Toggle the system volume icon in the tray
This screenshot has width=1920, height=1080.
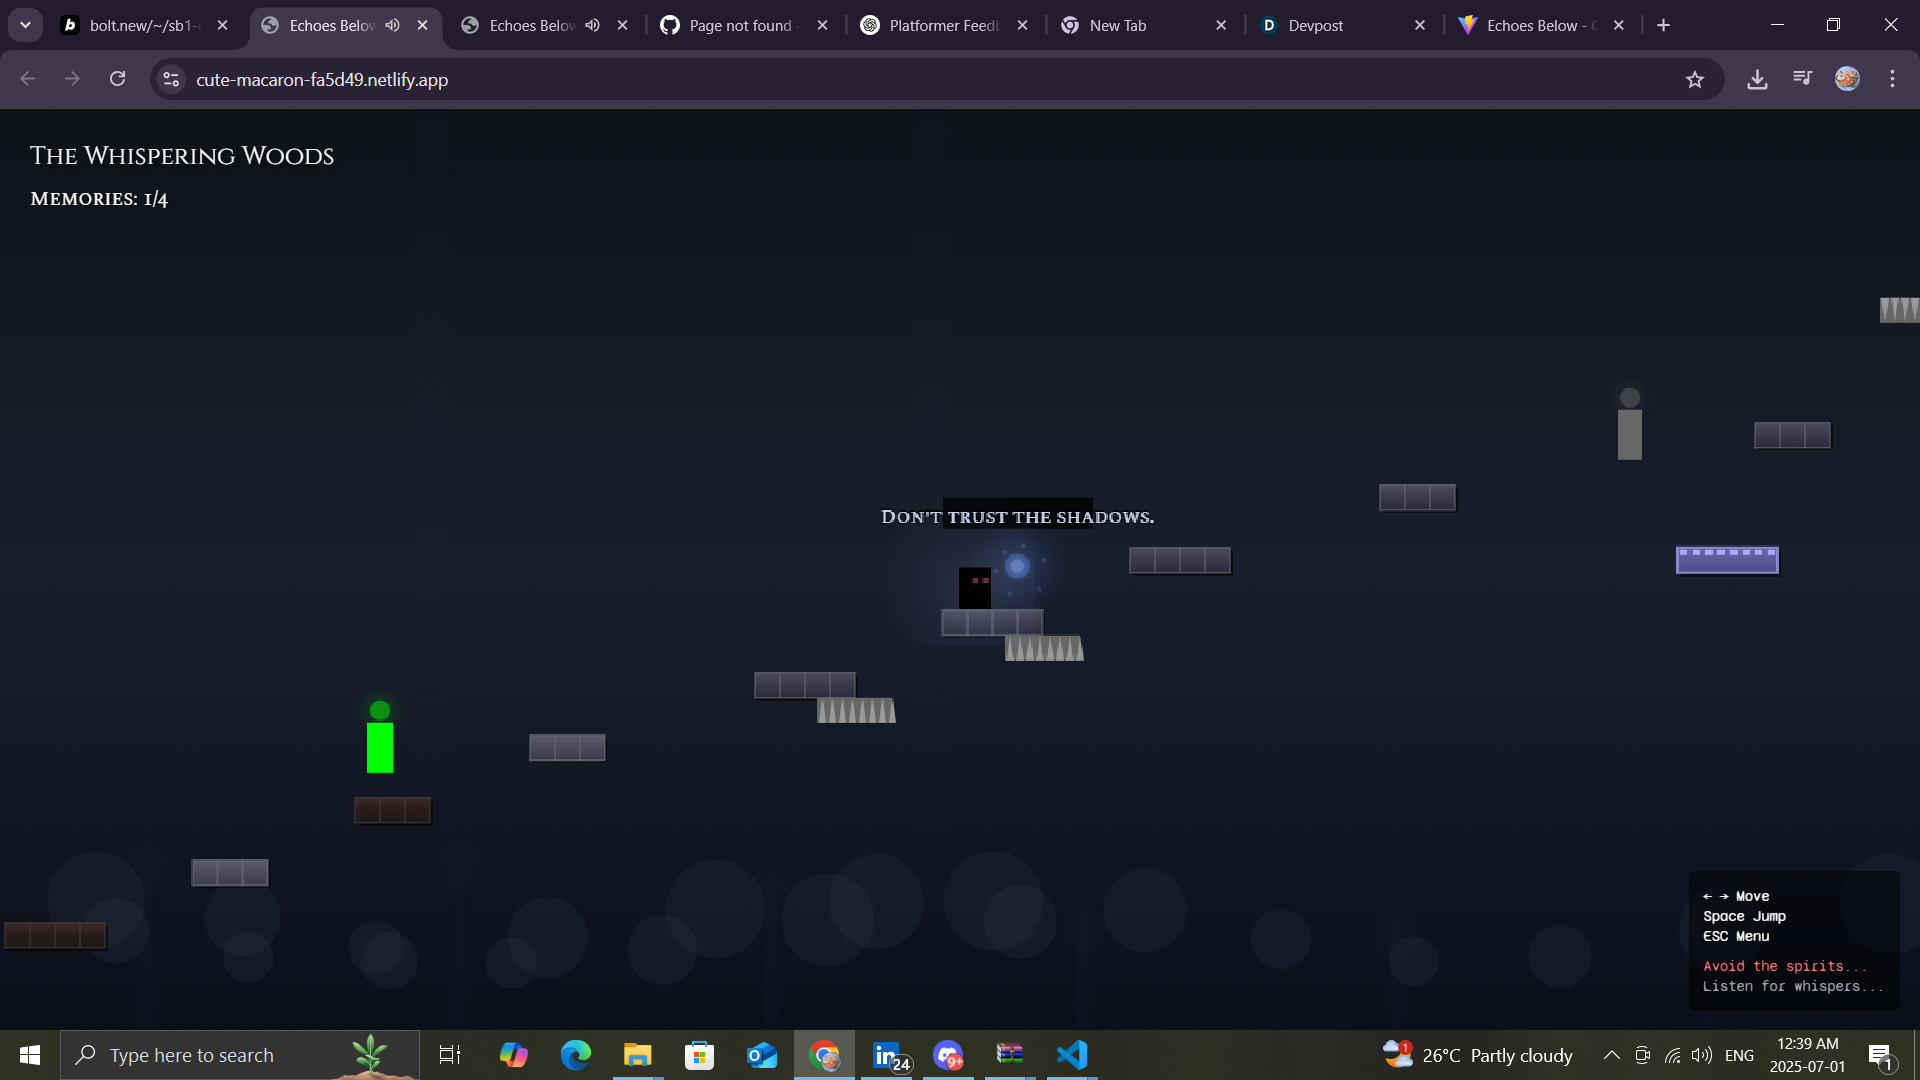[x=1701, y=1055]
